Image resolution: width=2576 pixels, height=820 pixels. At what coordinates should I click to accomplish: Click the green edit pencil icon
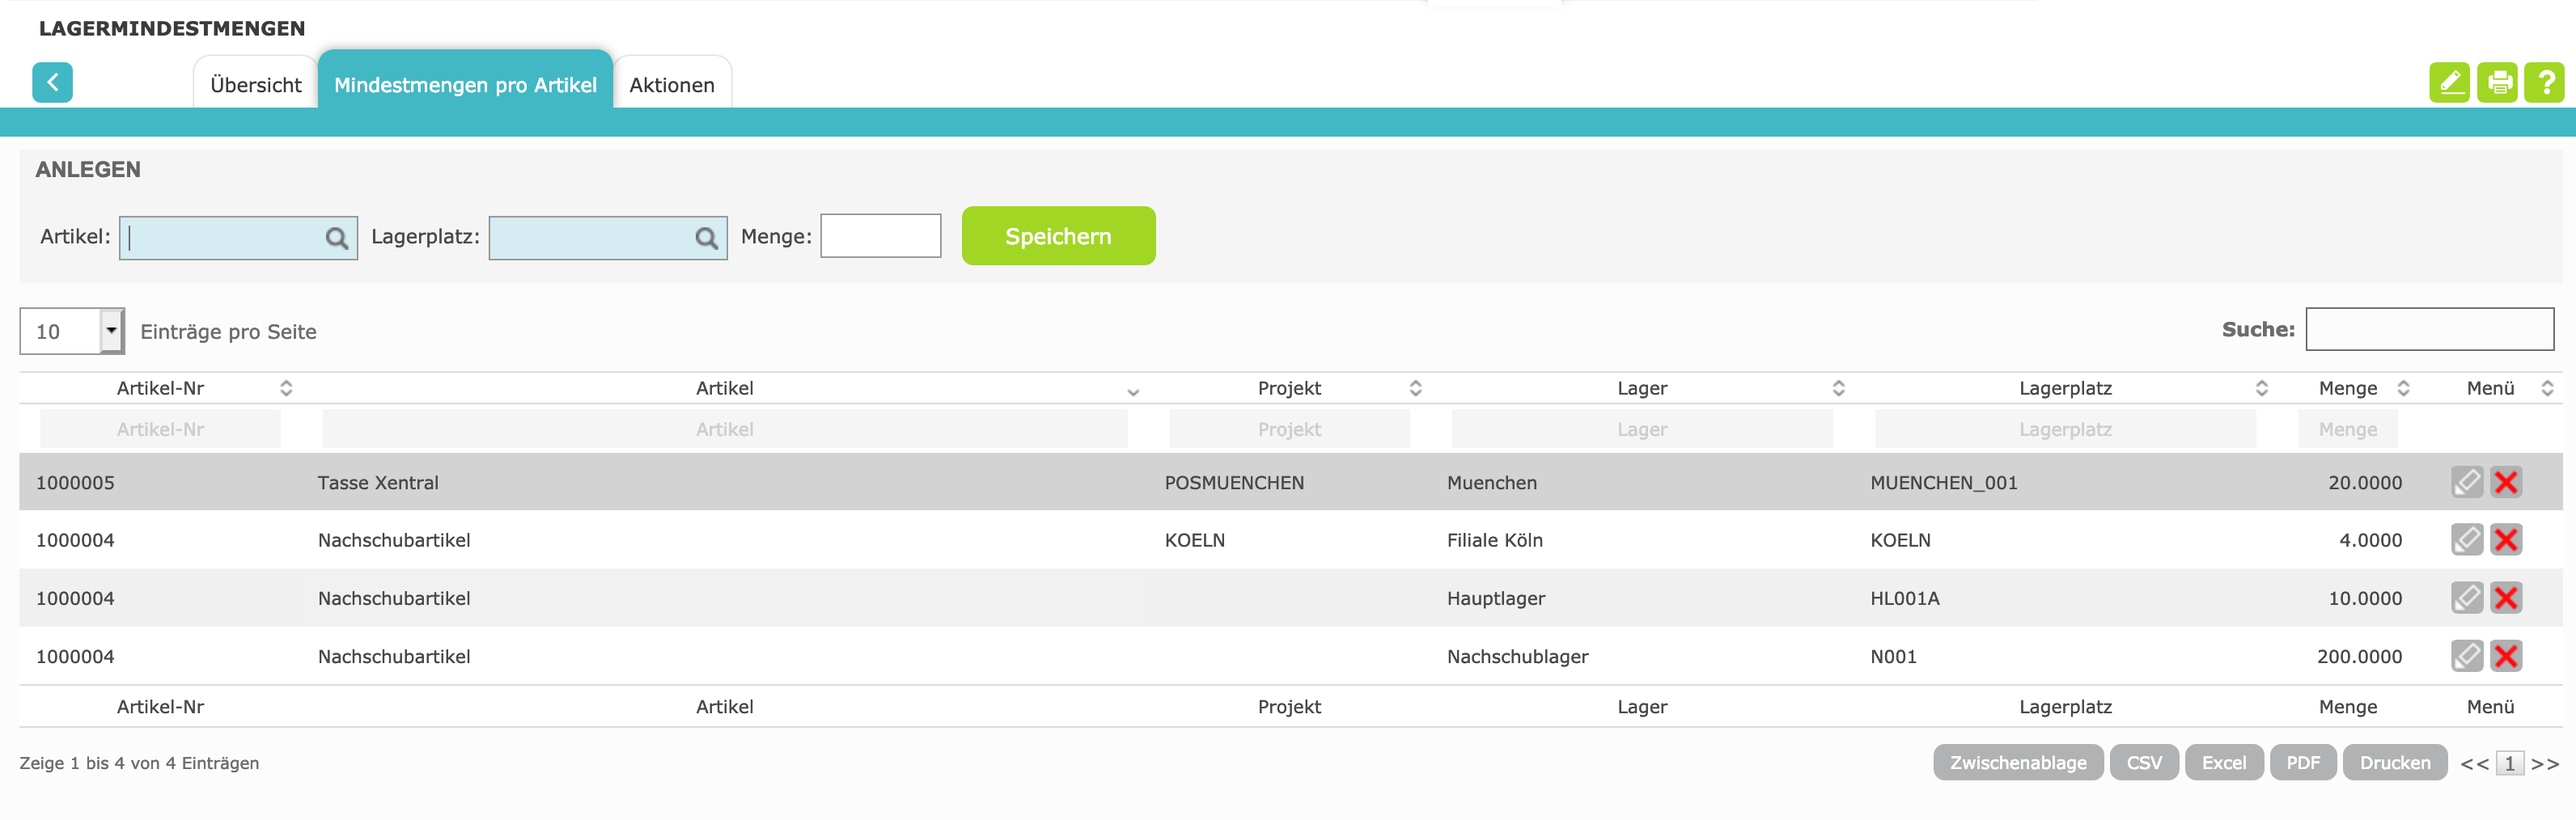[2449, 82]
